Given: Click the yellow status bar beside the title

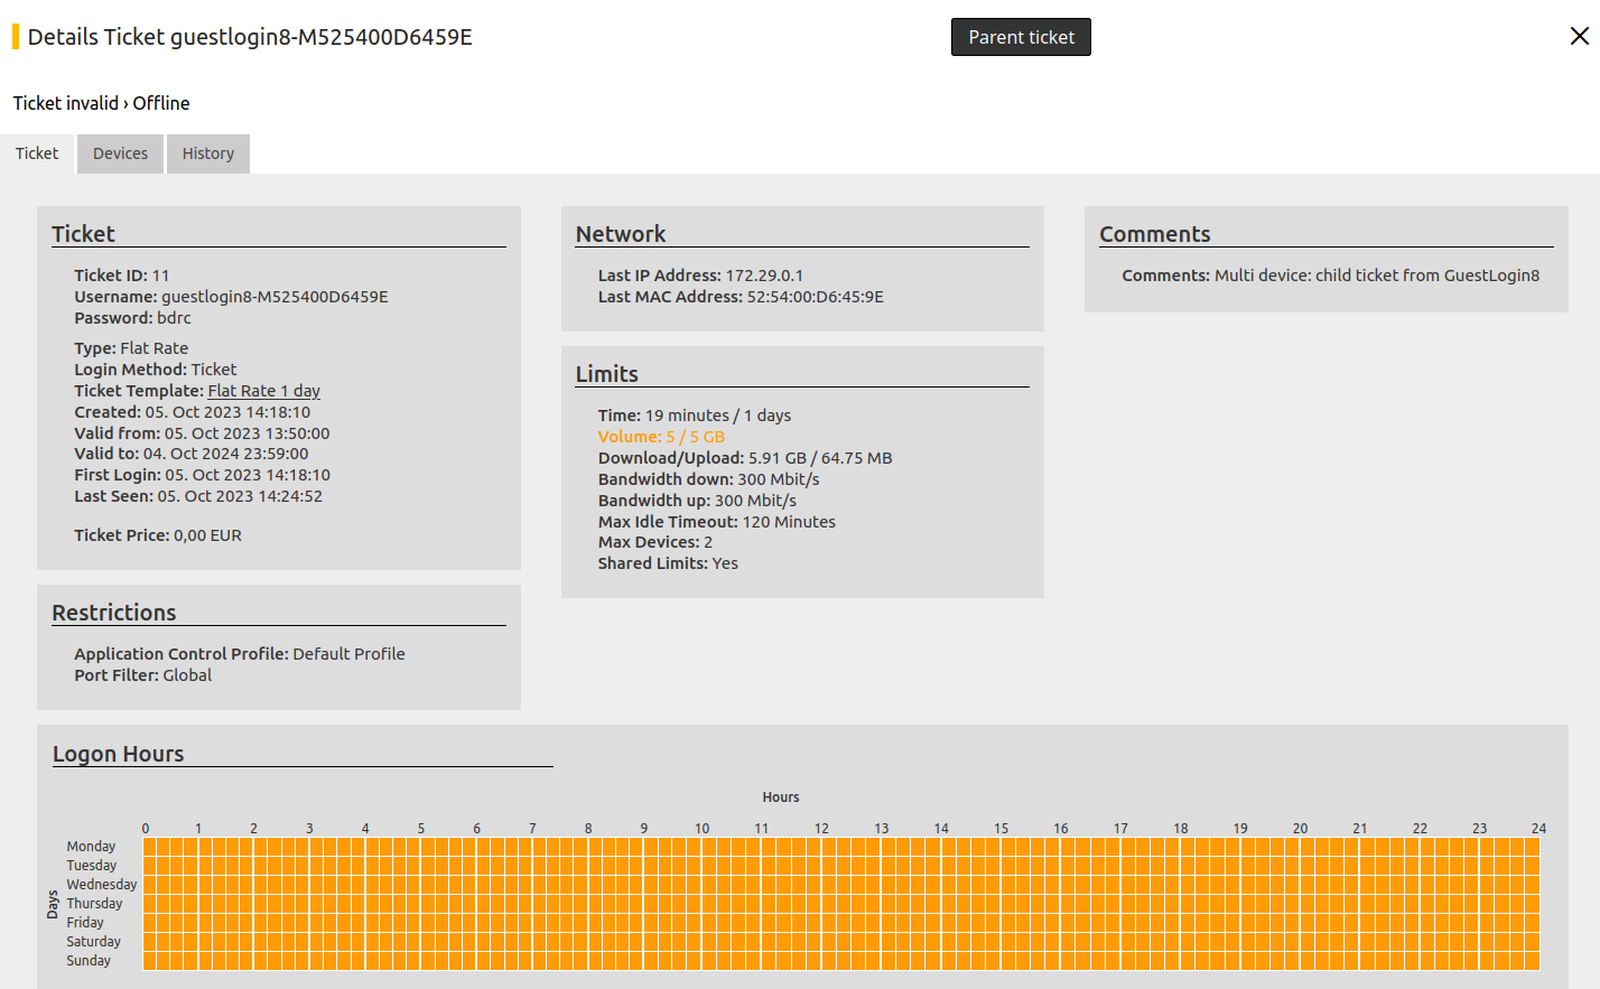Looking at the screenshot, I should [x=15, y=37].
